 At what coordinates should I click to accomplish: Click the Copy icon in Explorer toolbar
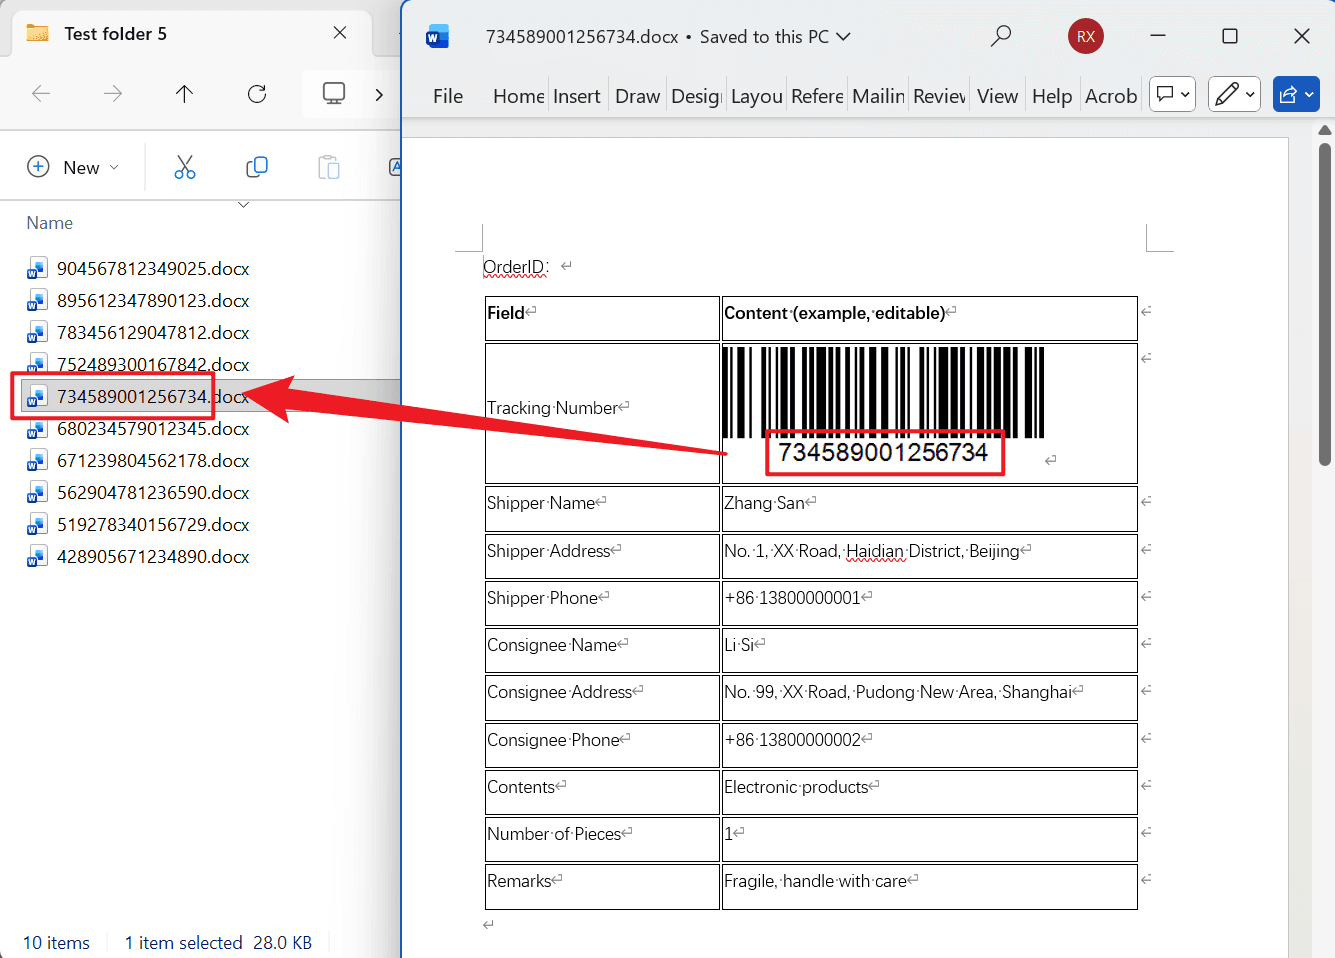tap(257, 167)
